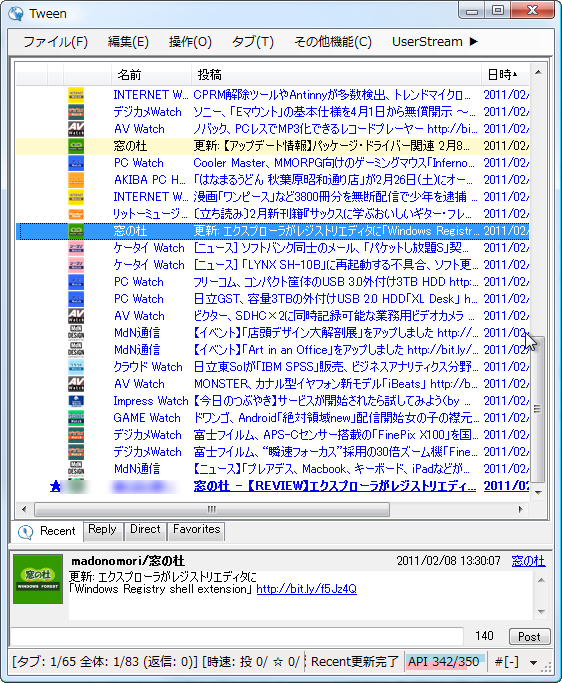Switch to the Favorites tab

click(x=196, y=529)
